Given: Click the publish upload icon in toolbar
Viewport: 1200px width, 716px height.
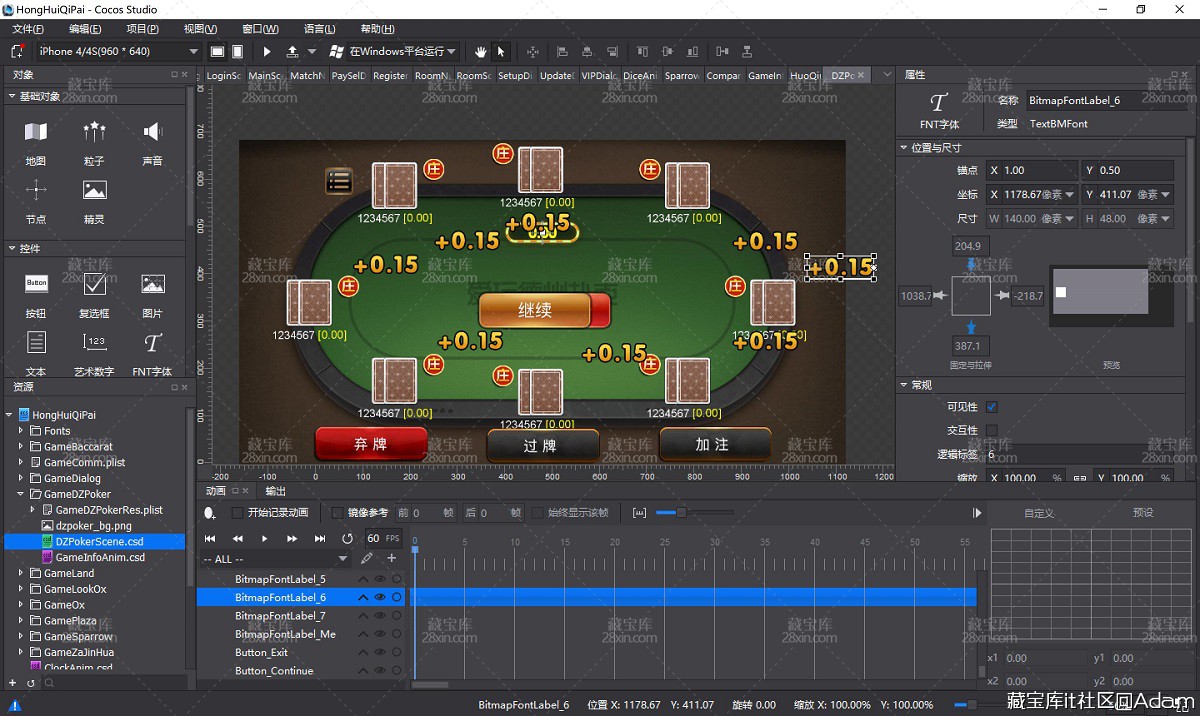Looking at the screenshot, I should (292, 51).
